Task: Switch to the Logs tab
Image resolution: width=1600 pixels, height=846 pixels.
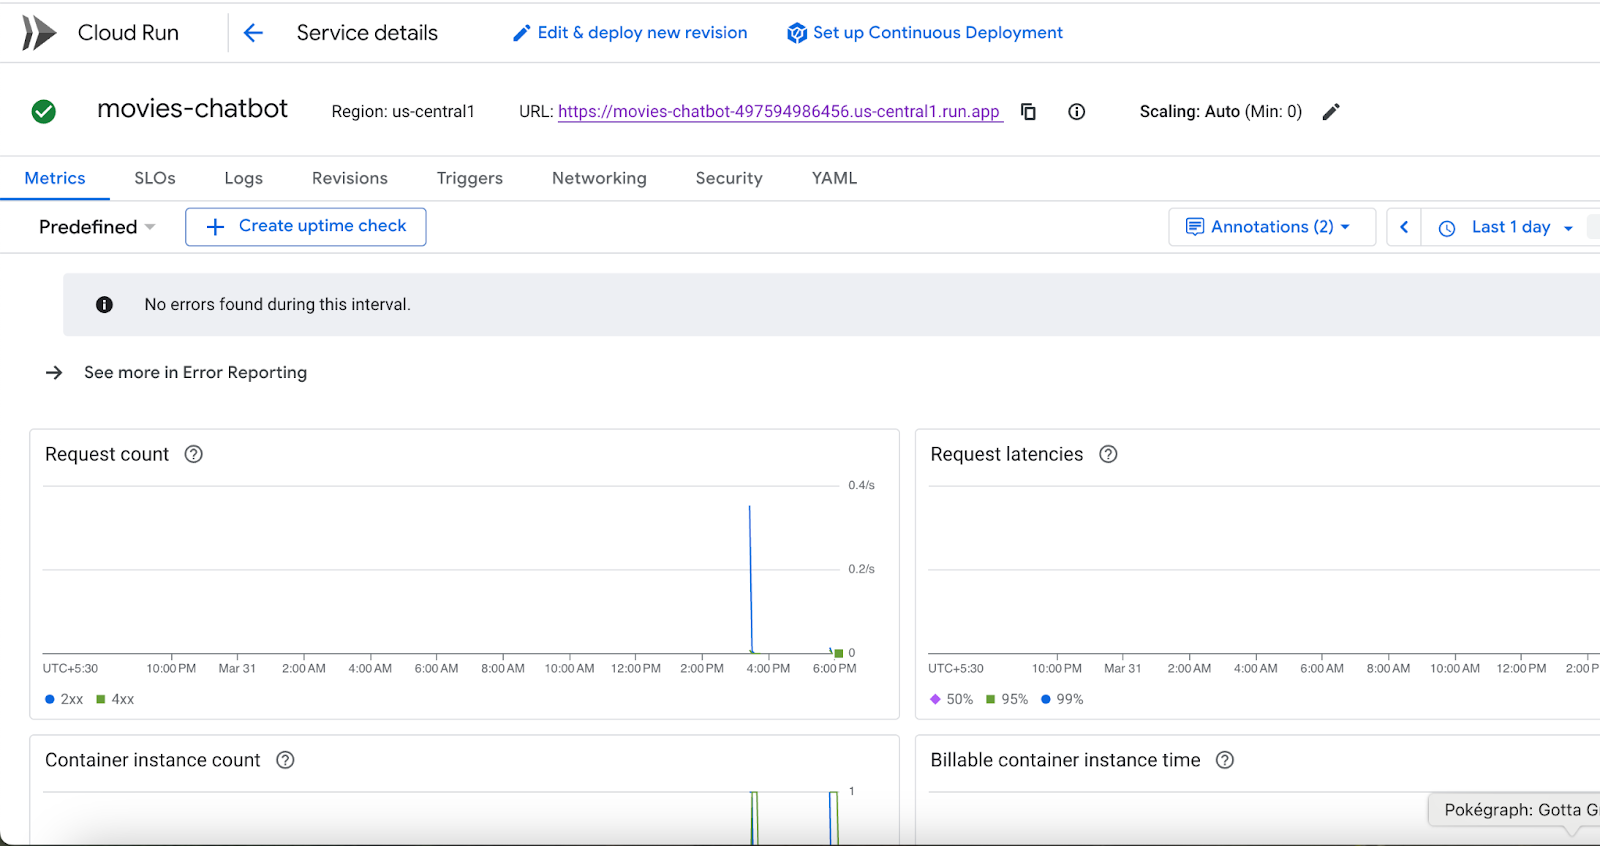Action: point(243,178)
